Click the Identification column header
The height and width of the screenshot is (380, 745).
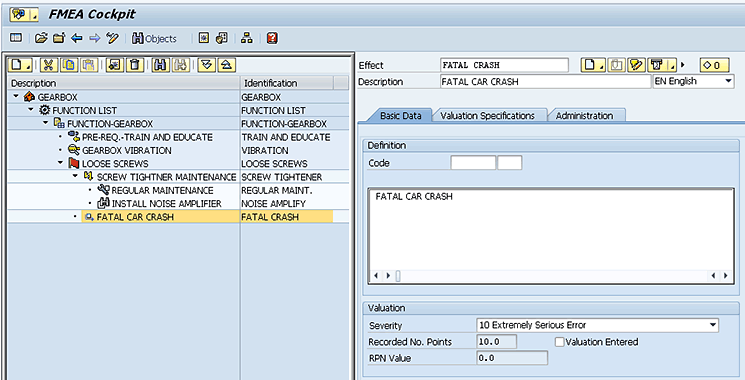(x=287, y=83)
